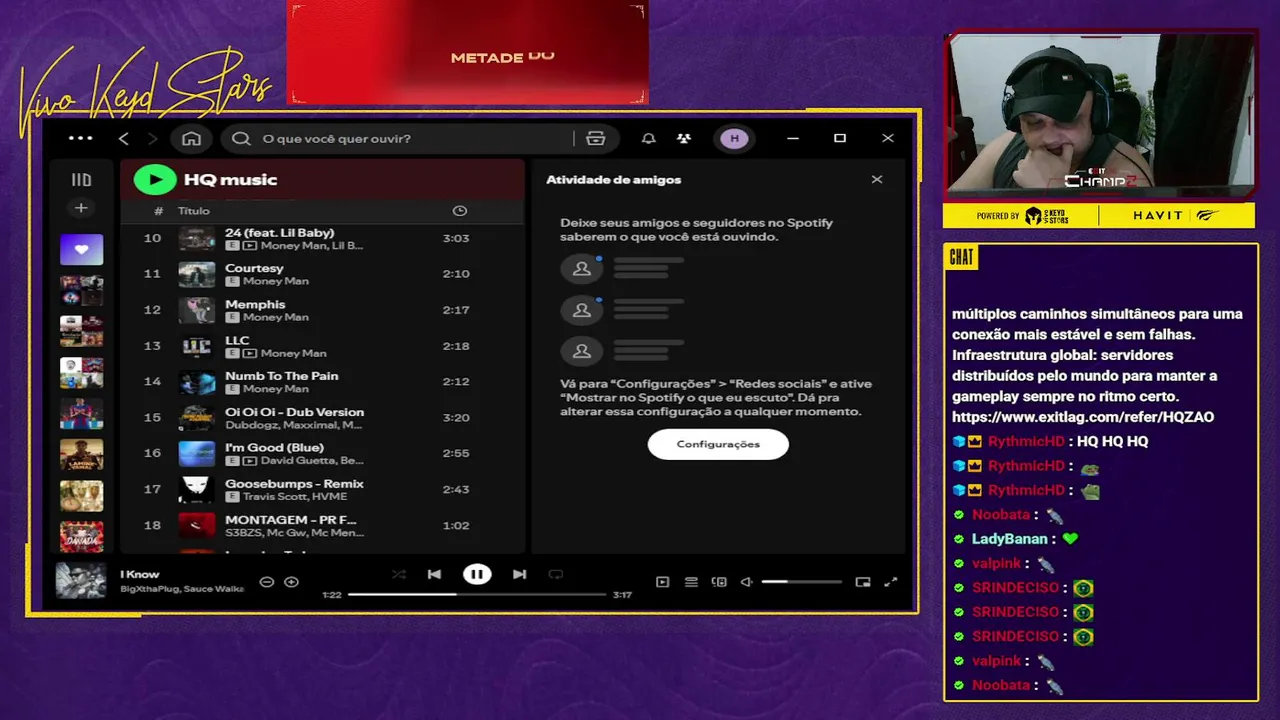The image size is (1280, 720).
Task: Sort tracks by the clock duration icon
Action: [x=459, y=211]
